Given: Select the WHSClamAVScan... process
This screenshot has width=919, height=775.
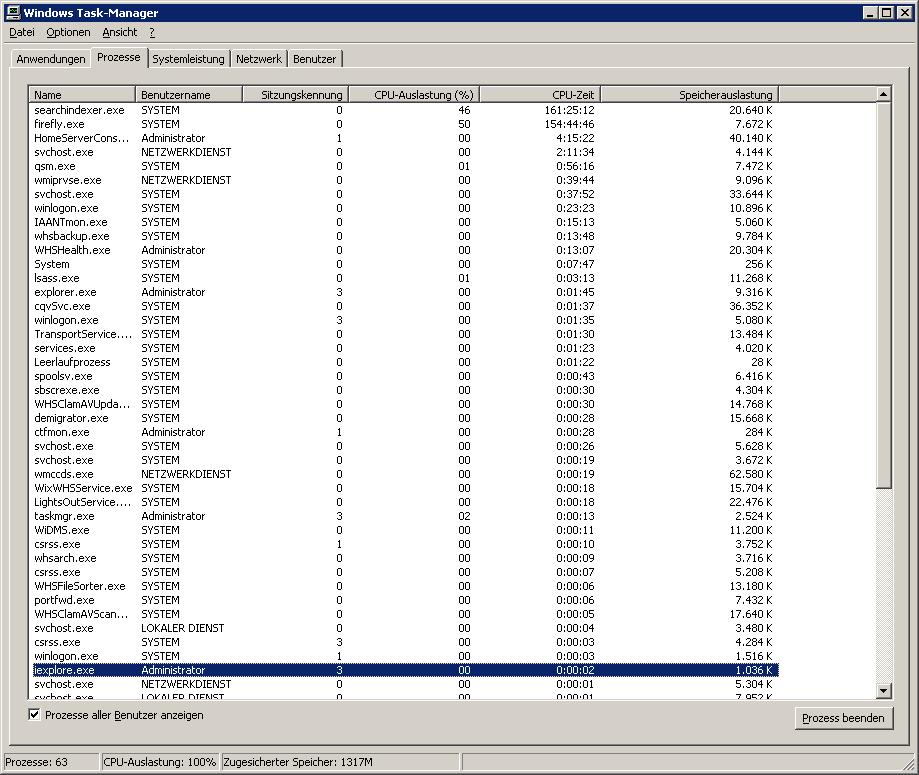Looking at the screenshot, I should (x=406, y=614).
